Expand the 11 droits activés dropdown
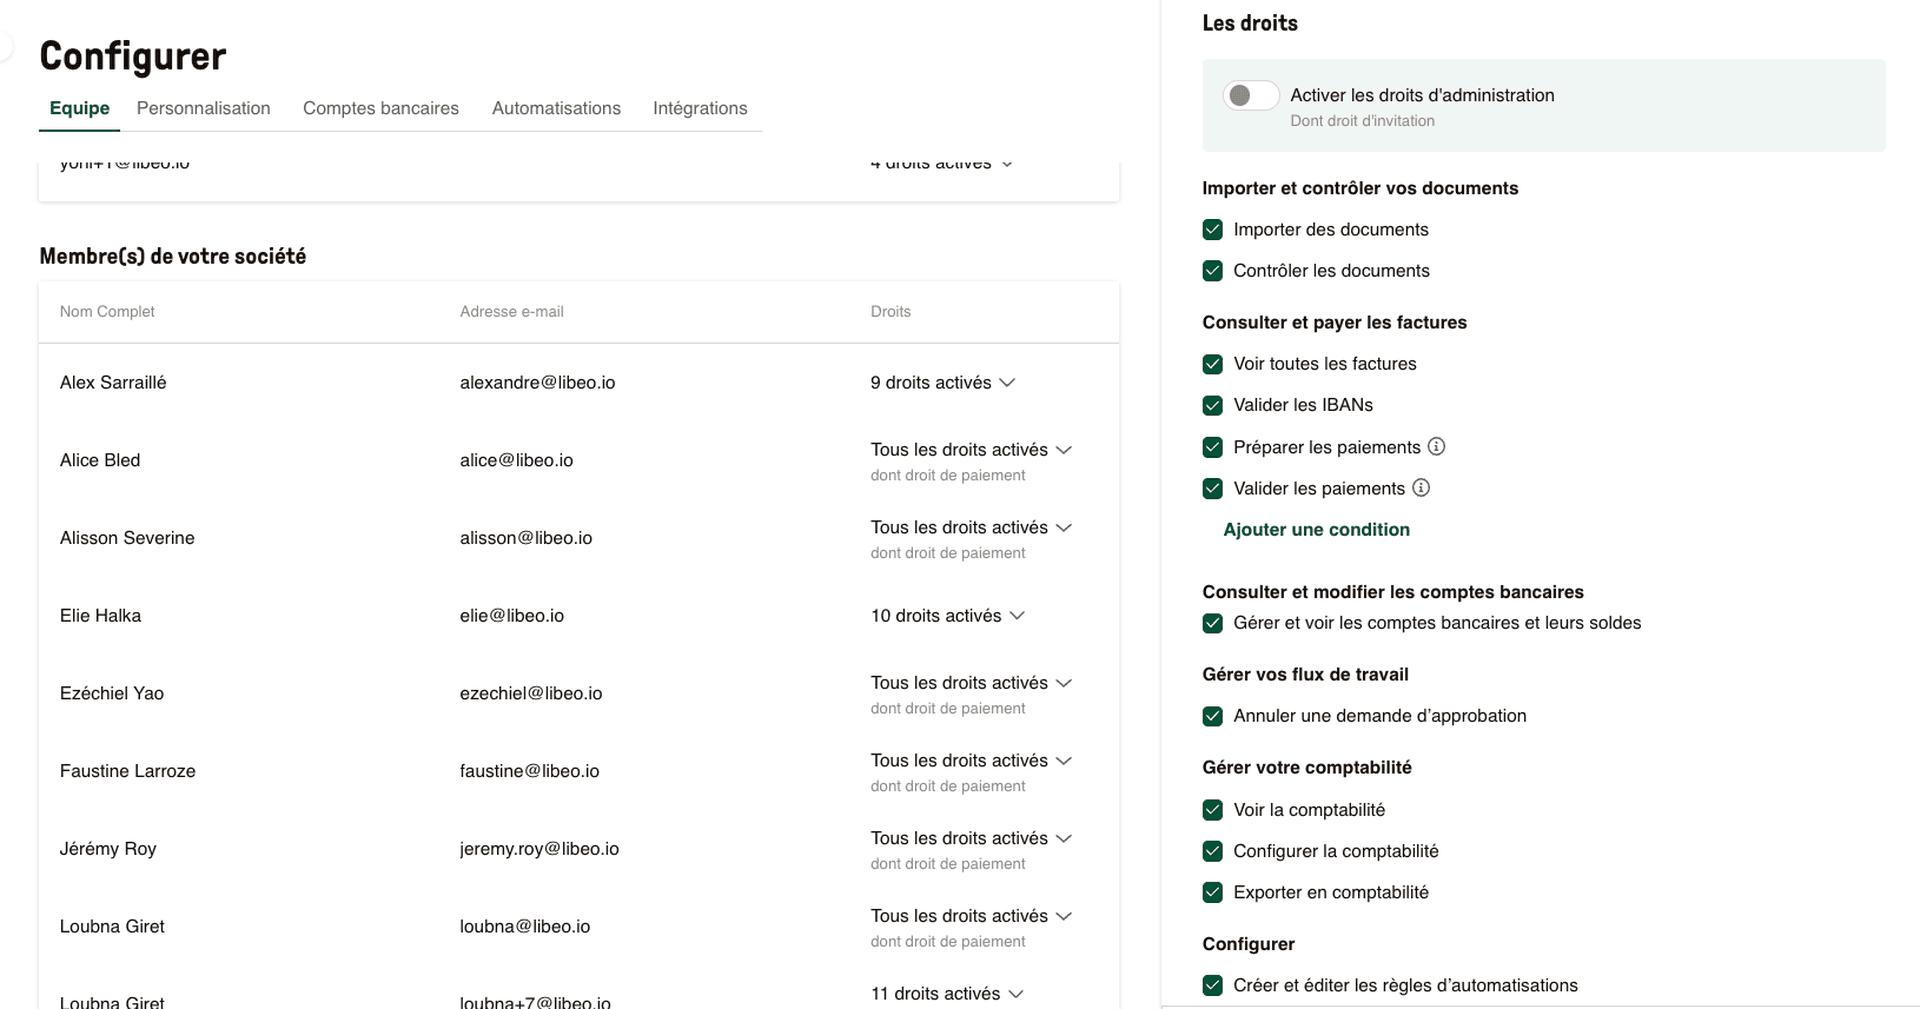 pyautogui.click(x=947, y=993)
